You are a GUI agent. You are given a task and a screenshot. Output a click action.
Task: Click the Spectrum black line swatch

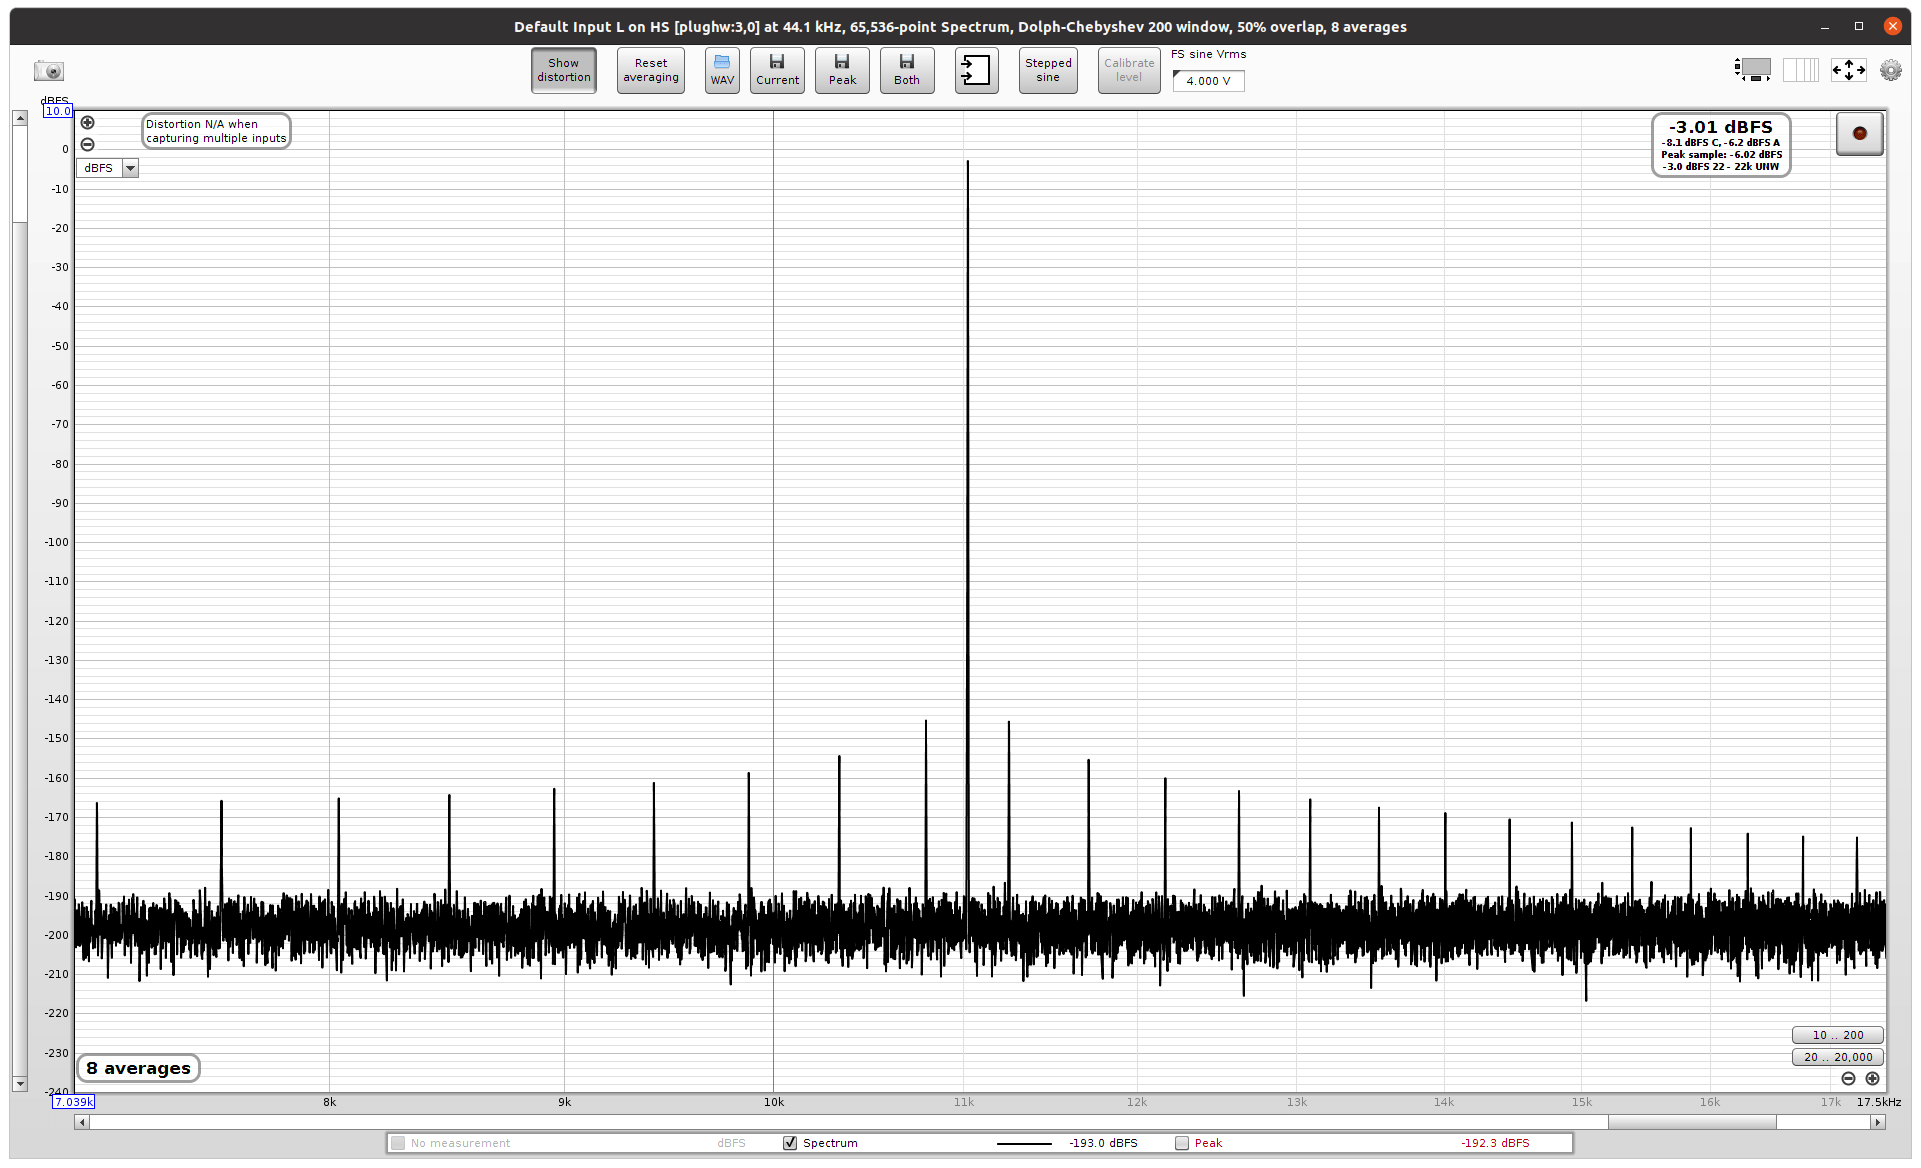(x=1024, y=1143)
